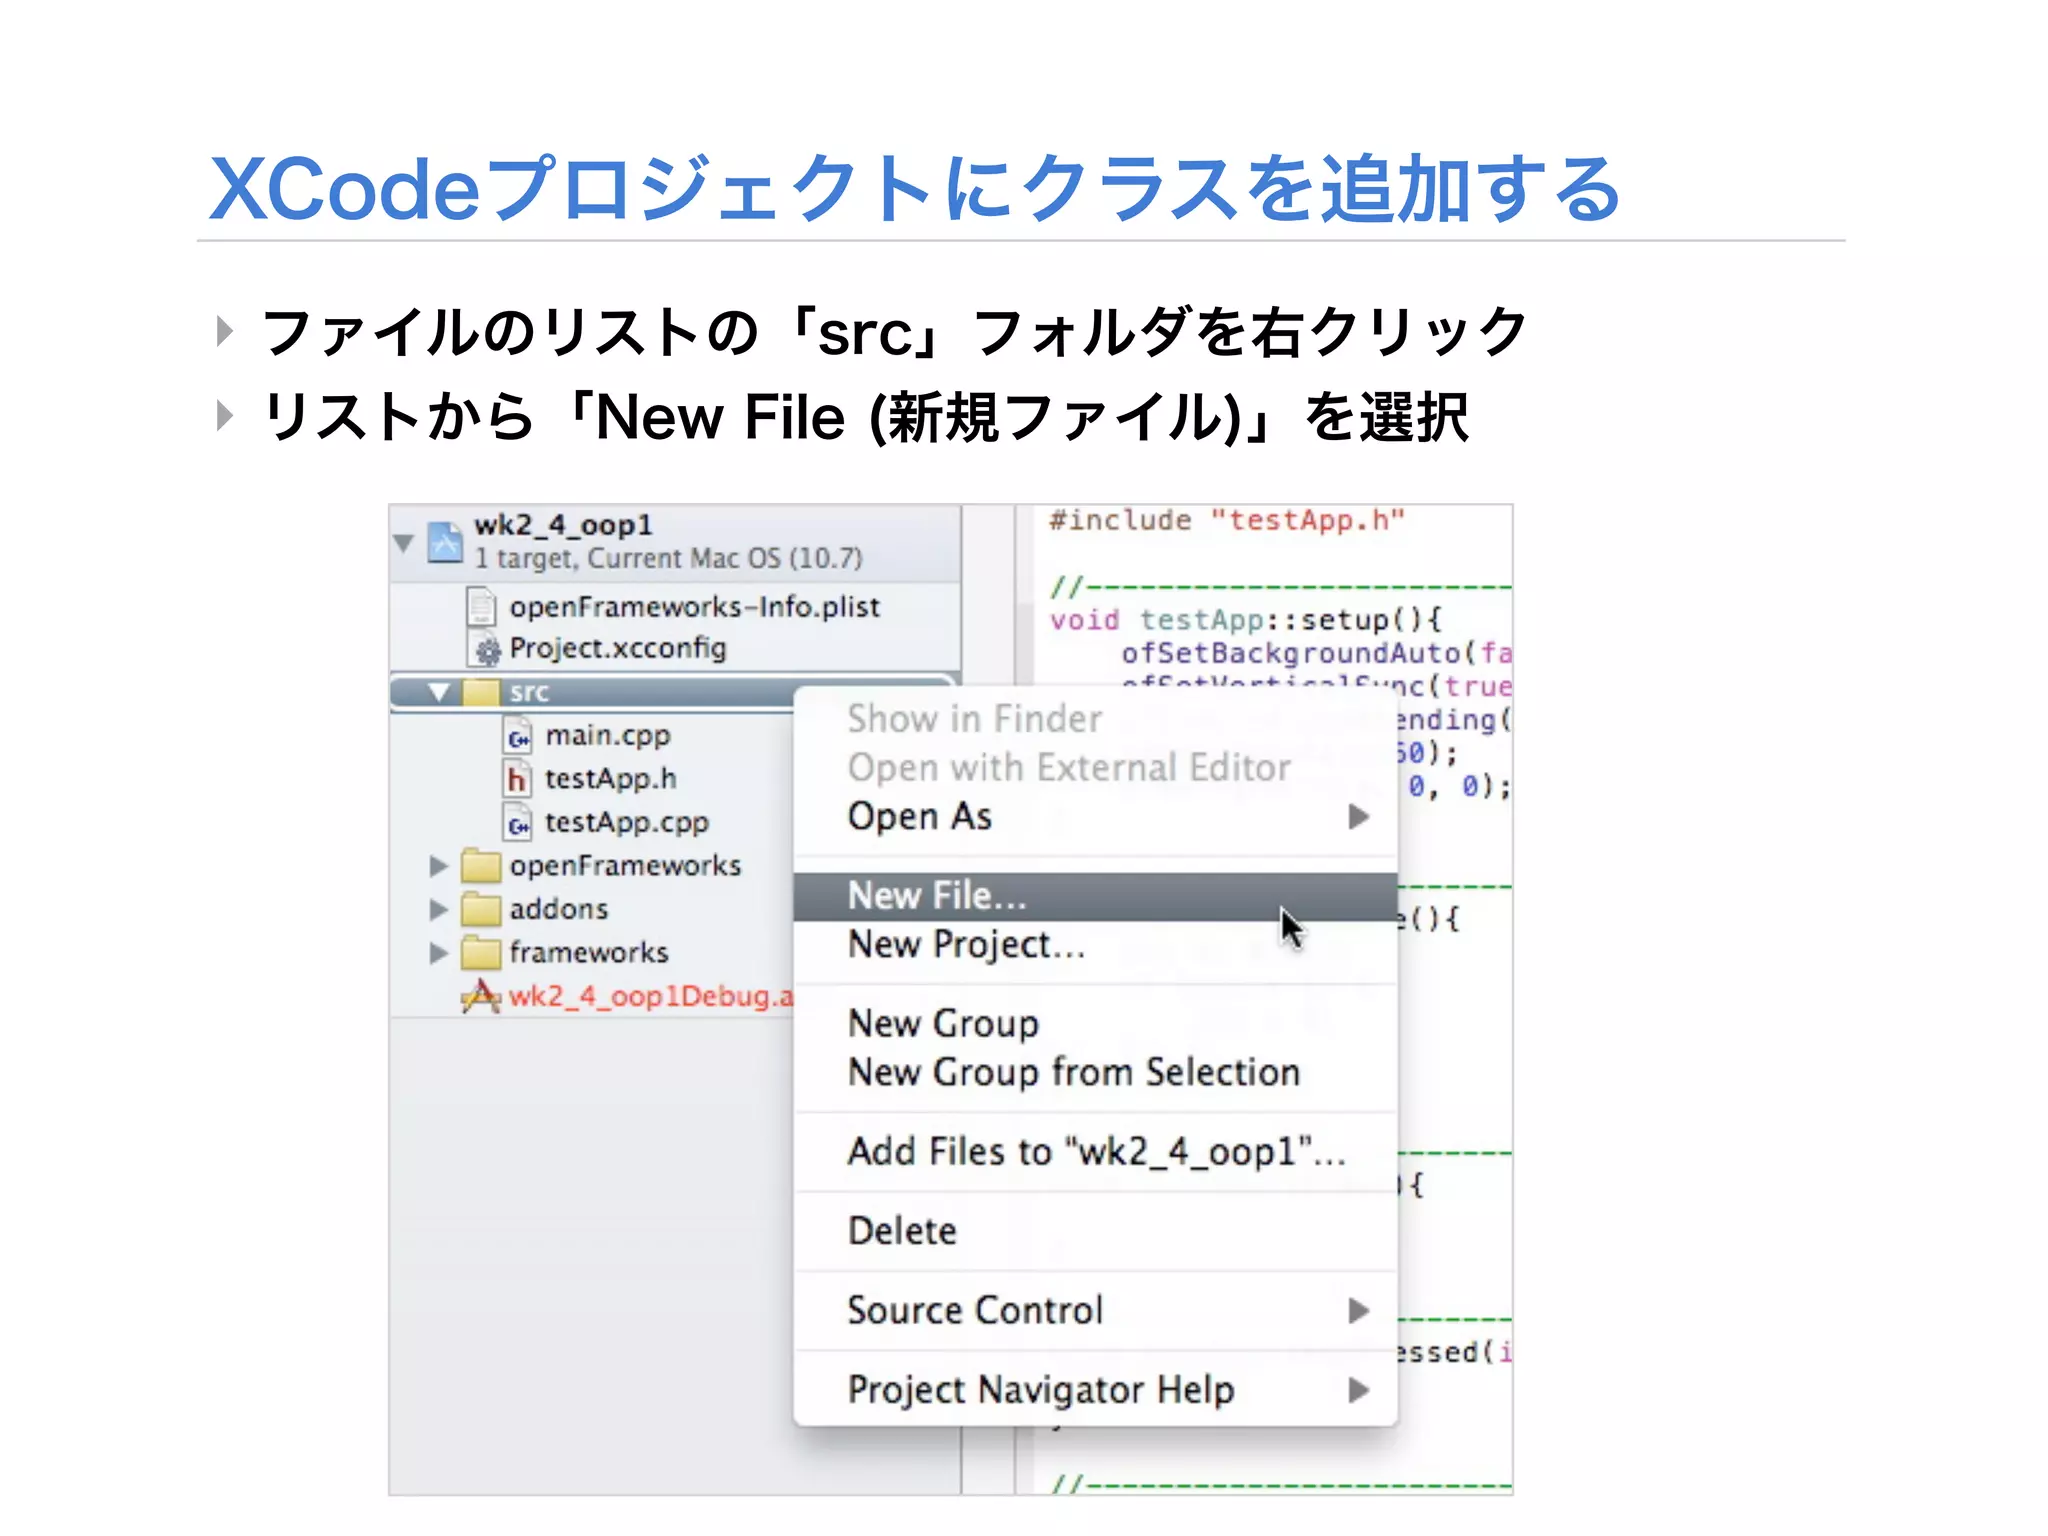Image resolution: width=2048 pixels, height=1536 pixels.
Task: Click Add Files to "wk2_4_oop1"... entry
Action: coord(1095,1152)
